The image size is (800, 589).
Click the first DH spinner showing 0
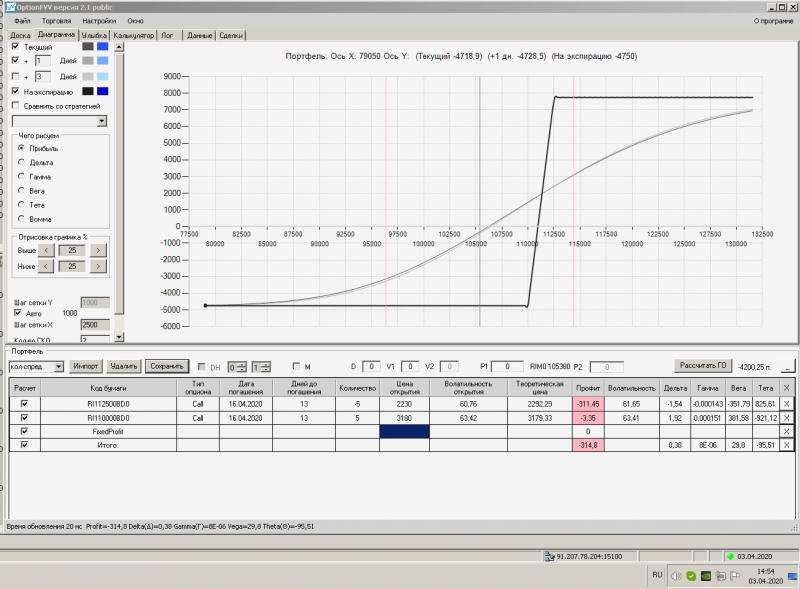coord(238,367)
